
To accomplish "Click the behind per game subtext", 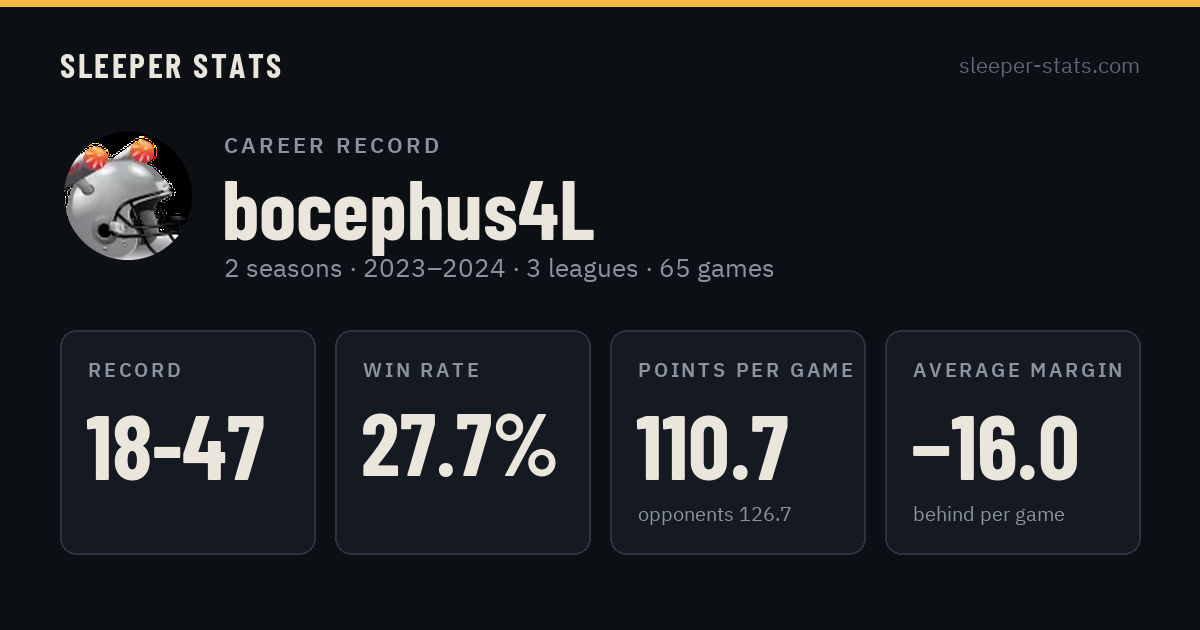I will (x=988, y=515).
